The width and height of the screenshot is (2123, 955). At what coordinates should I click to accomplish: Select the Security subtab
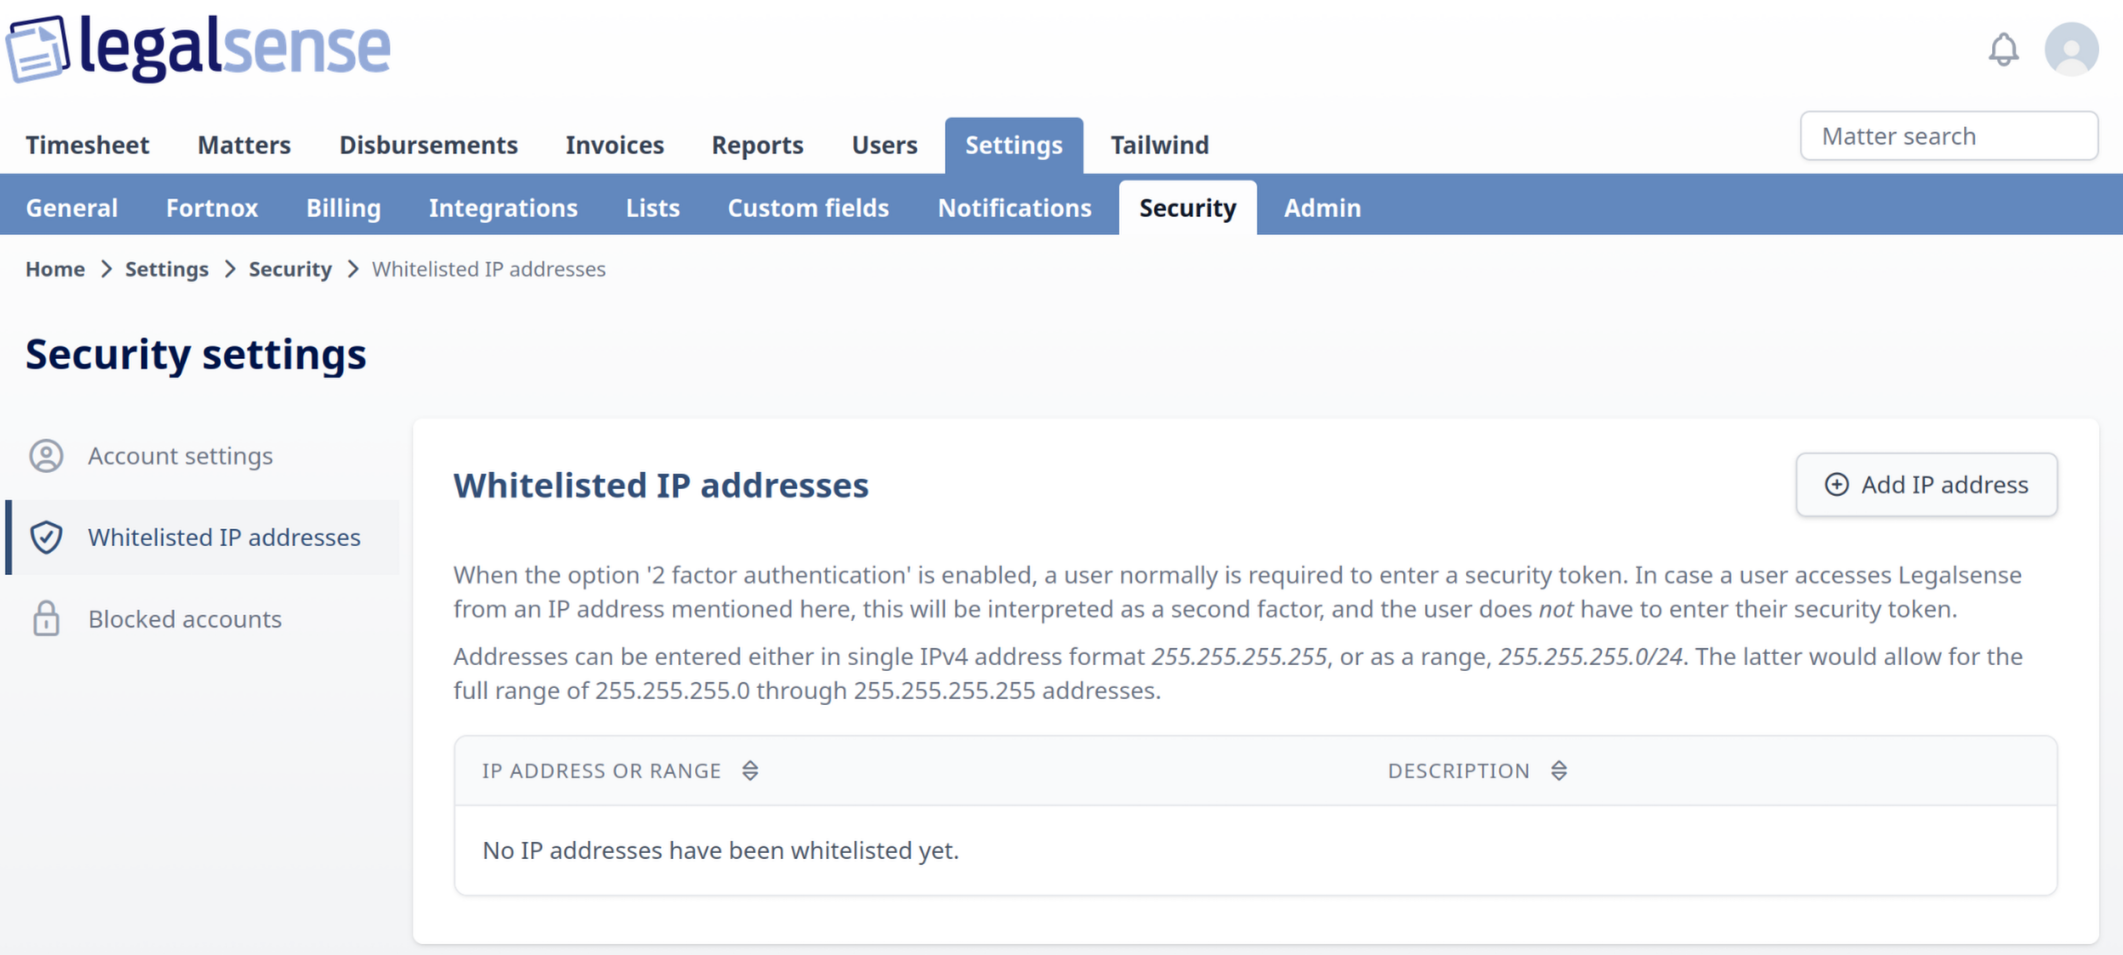1187,208
